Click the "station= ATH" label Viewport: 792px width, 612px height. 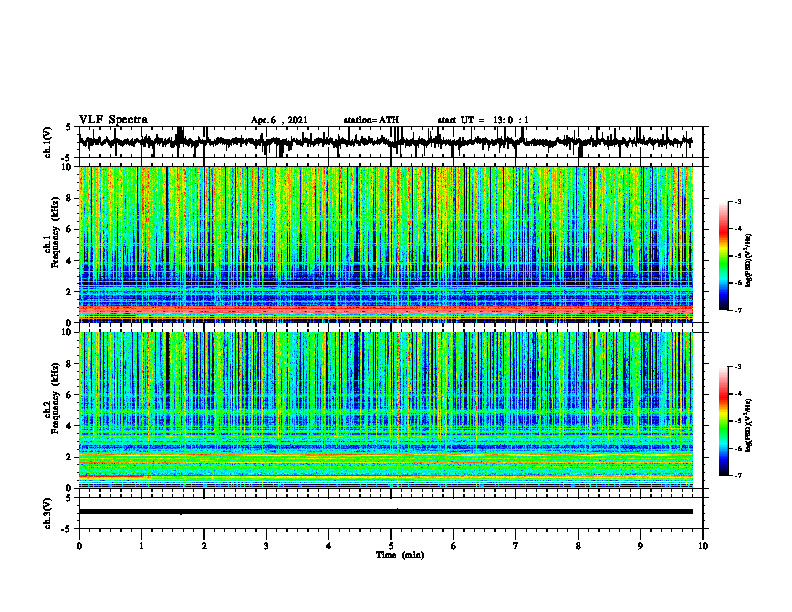click(371, 120)
